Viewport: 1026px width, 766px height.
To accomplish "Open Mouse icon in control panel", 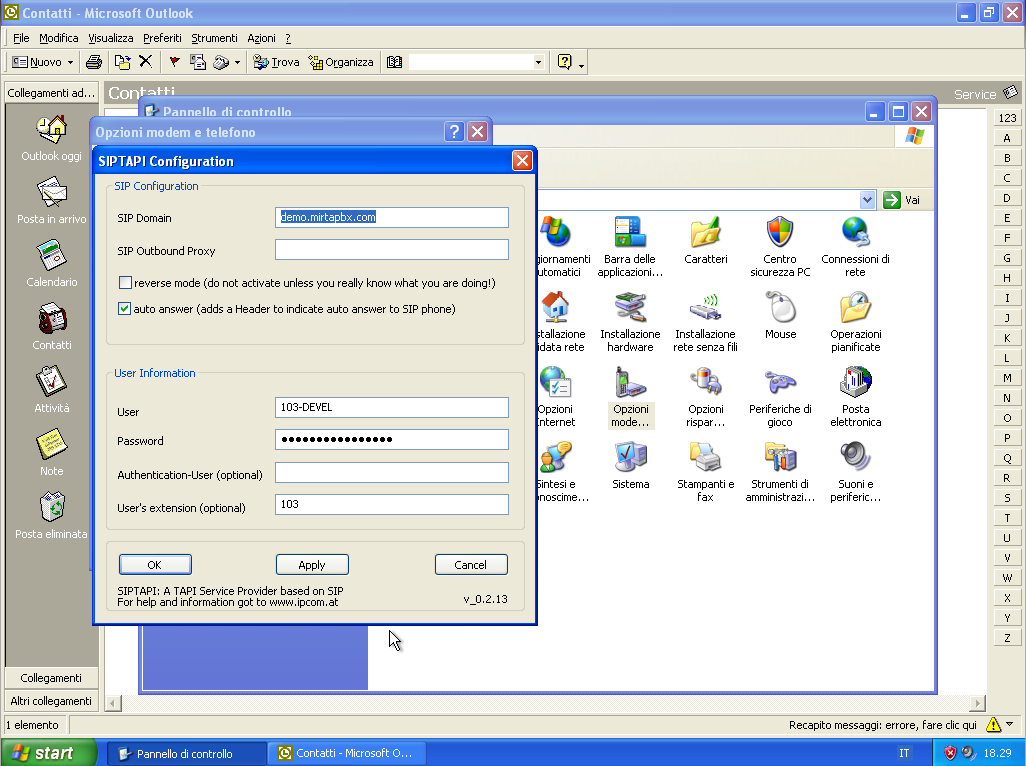I will click(x=780, y=315).
